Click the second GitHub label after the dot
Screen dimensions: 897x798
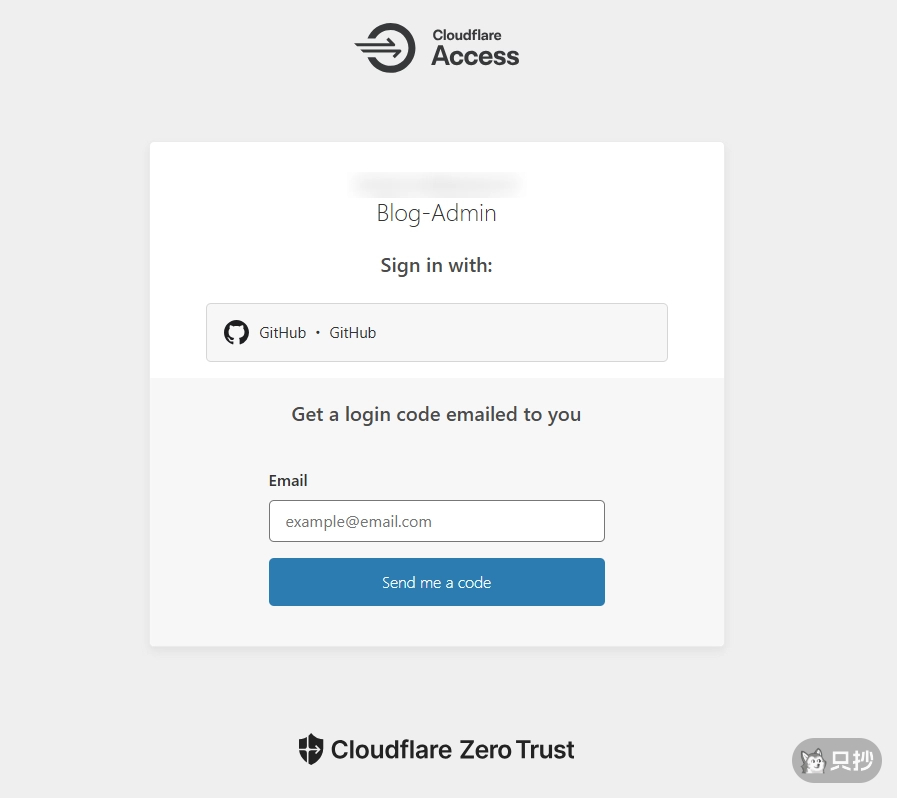pyautogui.click(x=352, y=333)
